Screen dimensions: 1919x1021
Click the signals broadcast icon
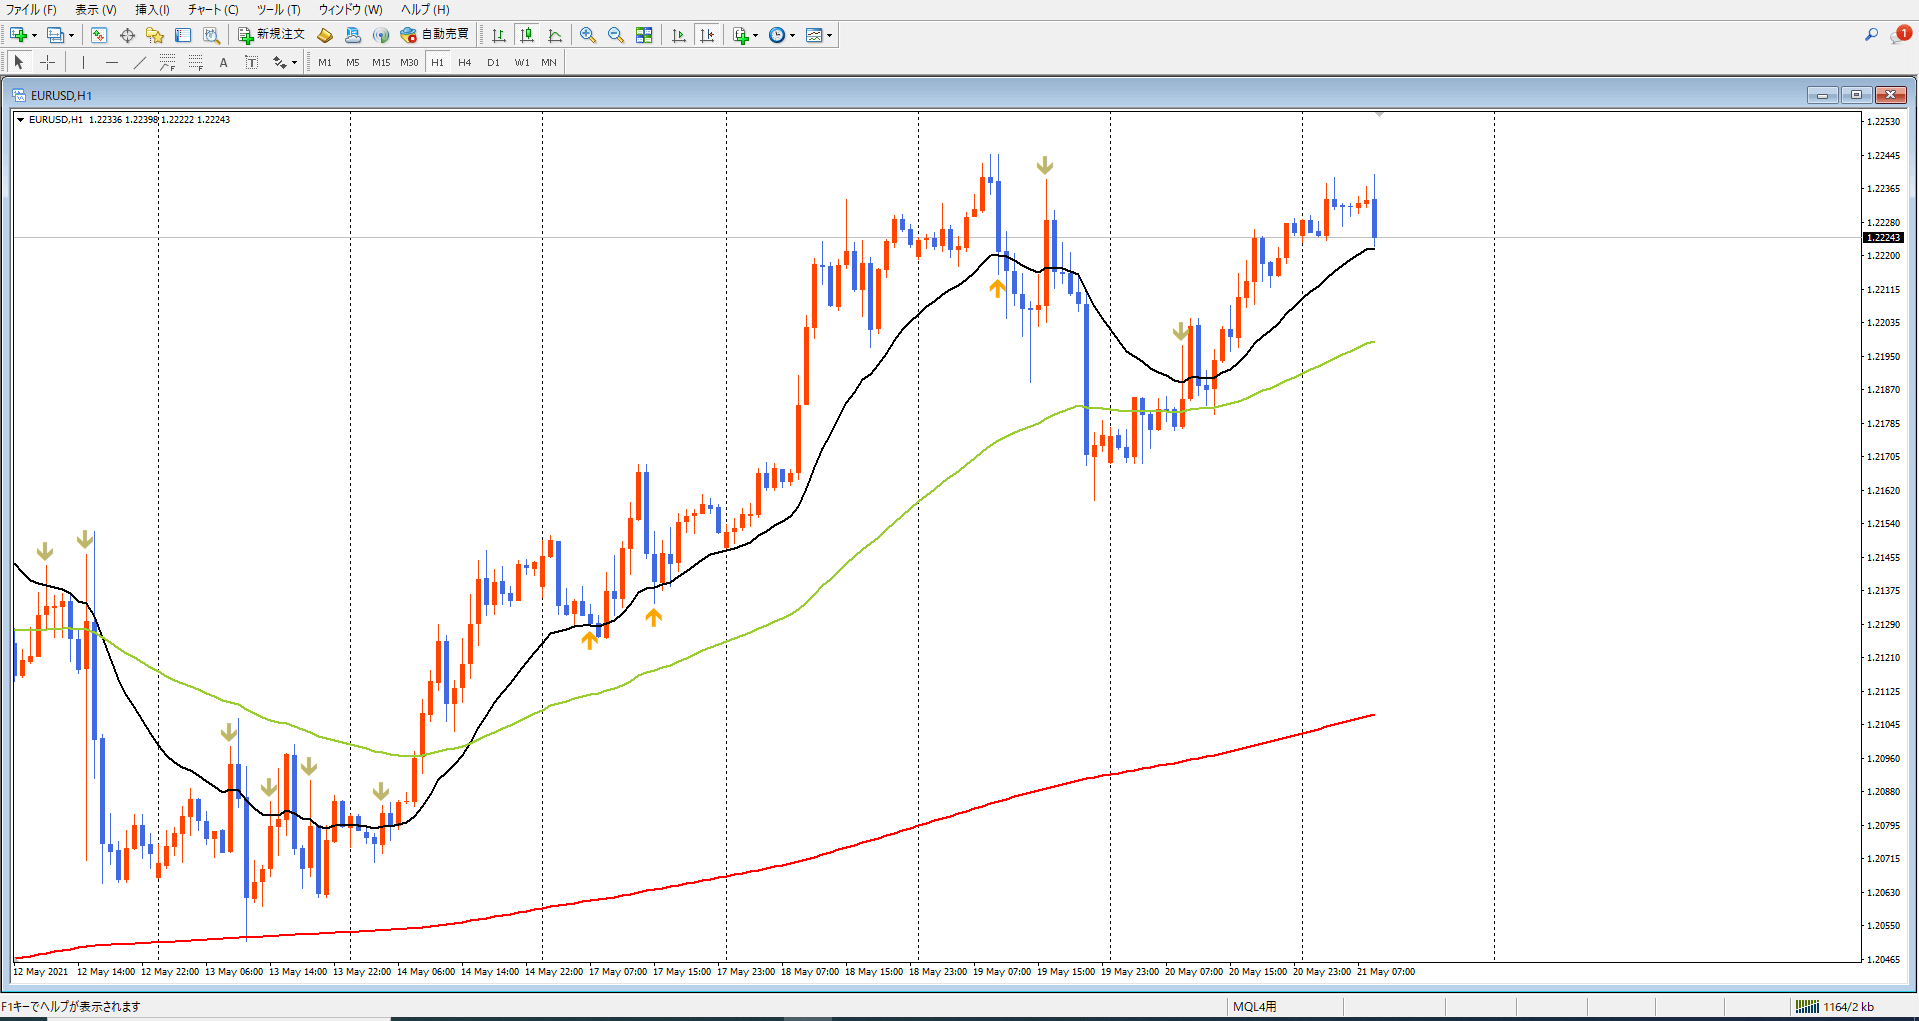pyautogui.click(x=381, y=35)
